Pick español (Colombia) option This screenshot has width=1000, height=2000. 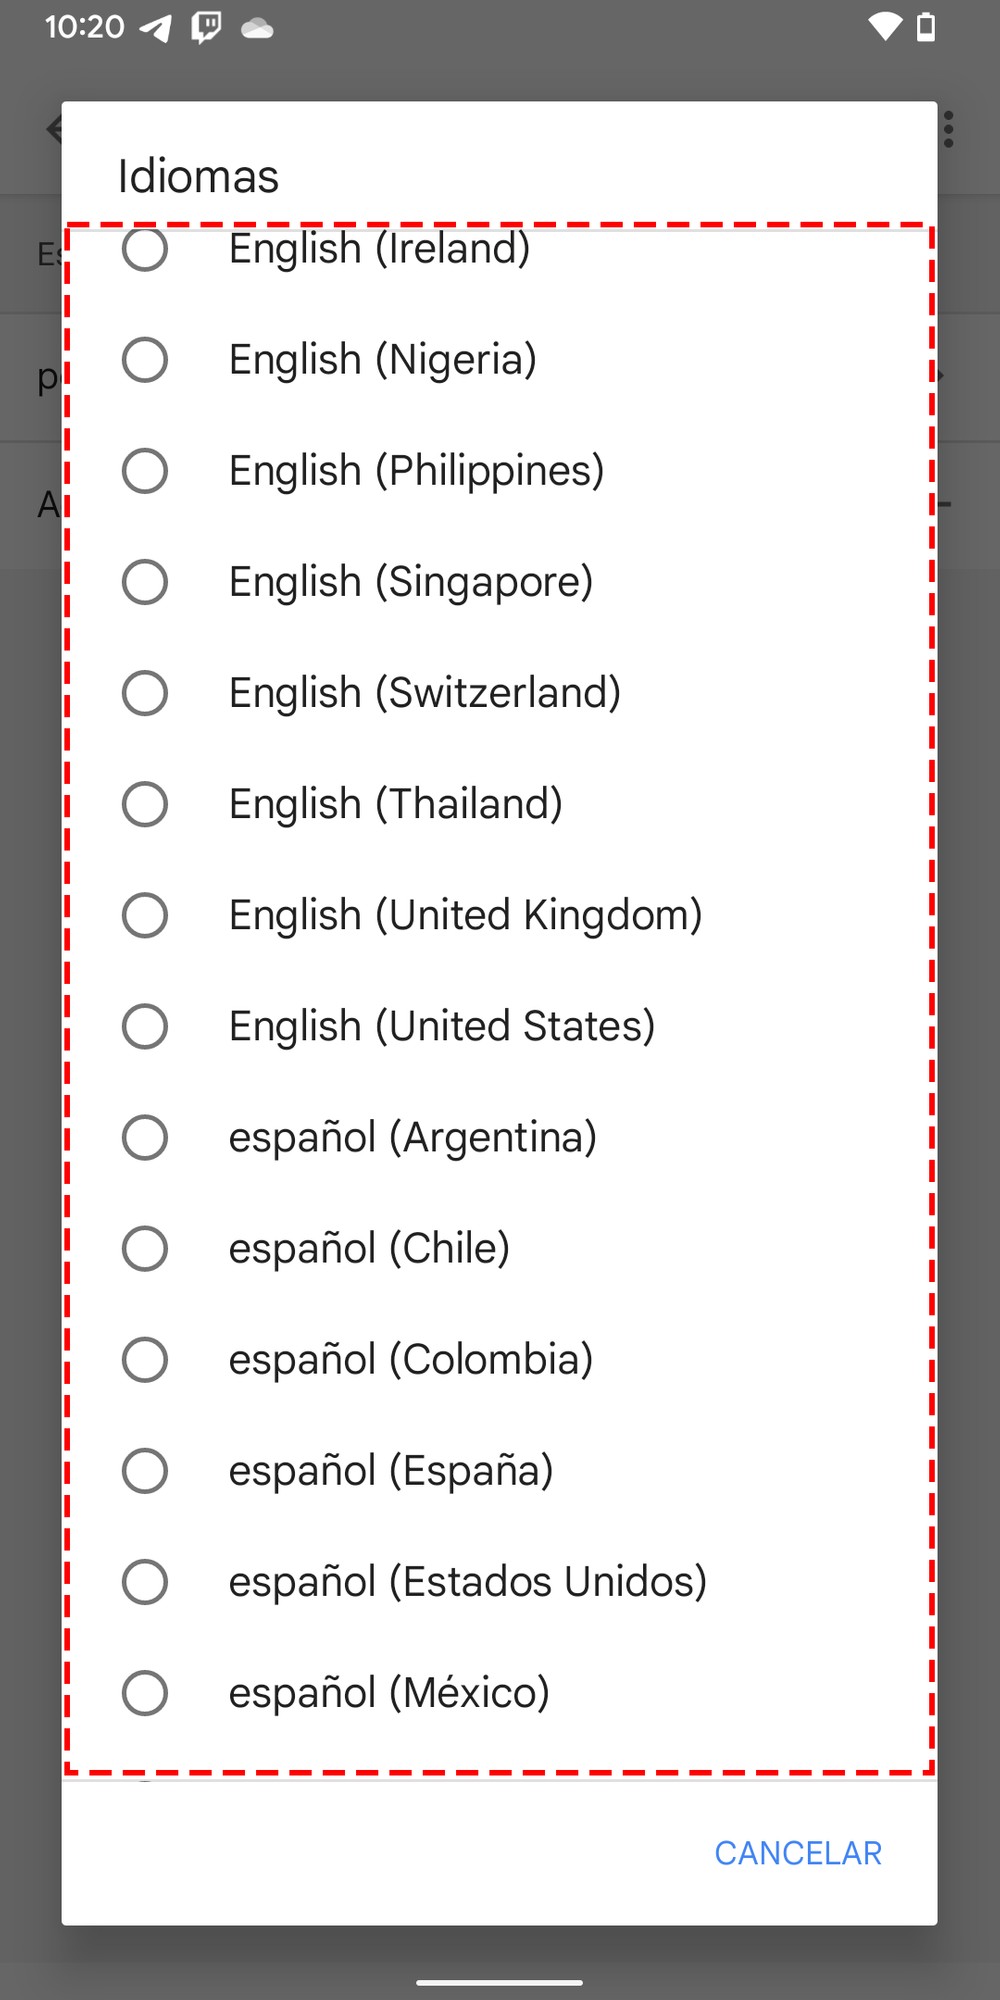point(145,1359)
